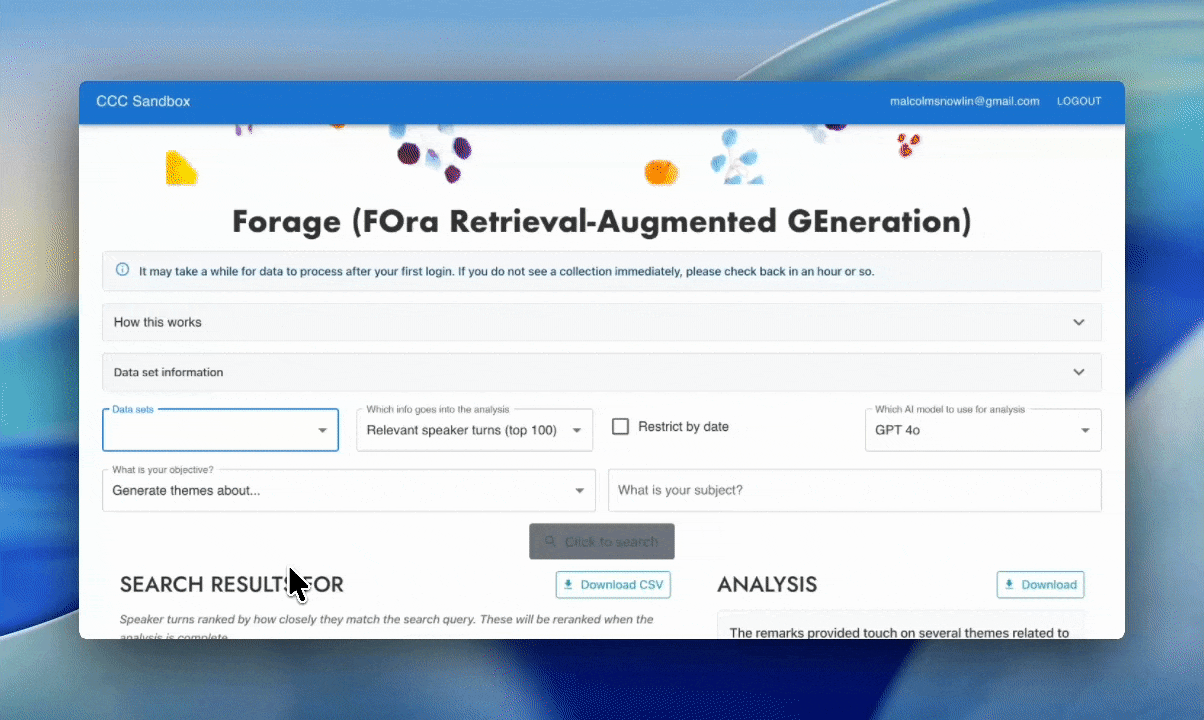Click the download icon beside Download CSV
Viewport: 1204px width, 720px height.
569,585
